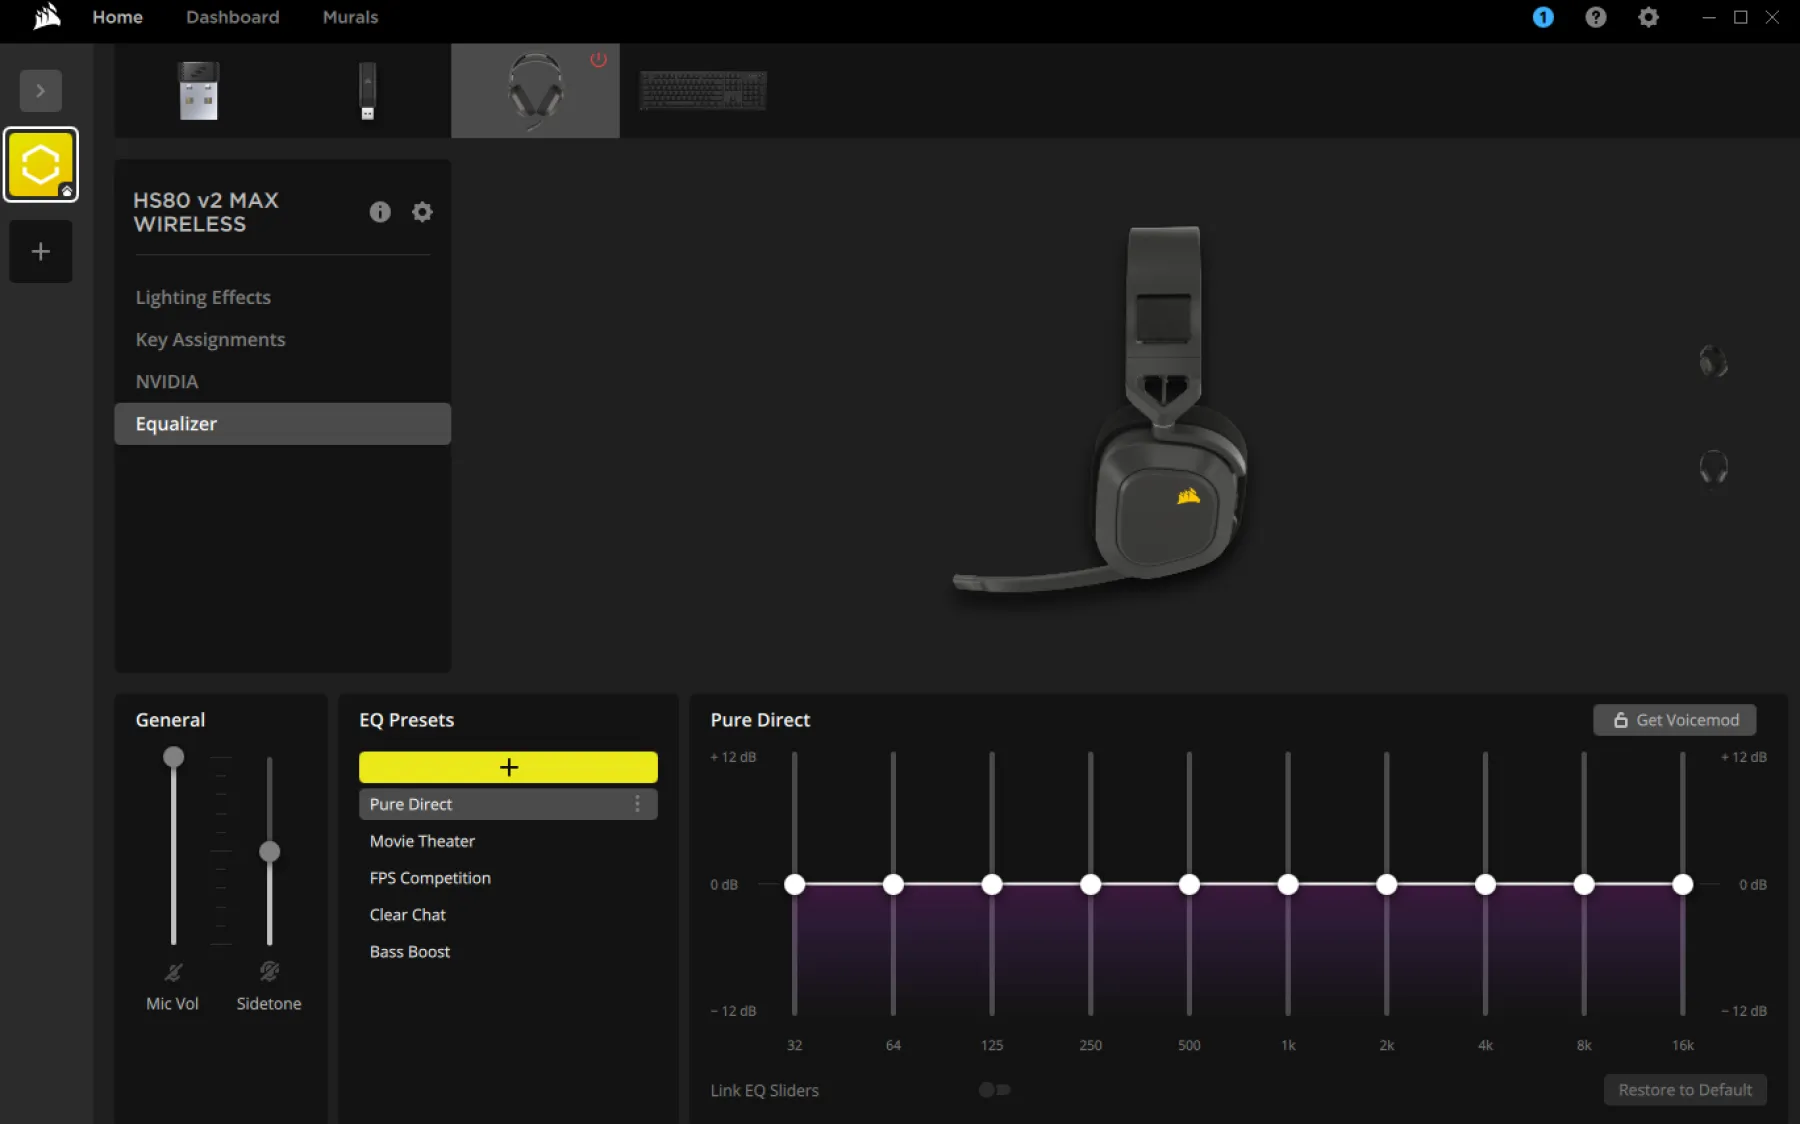
Task: Open HS80 device settings gear
Action: pyautogui.click(x=422, y=212)
